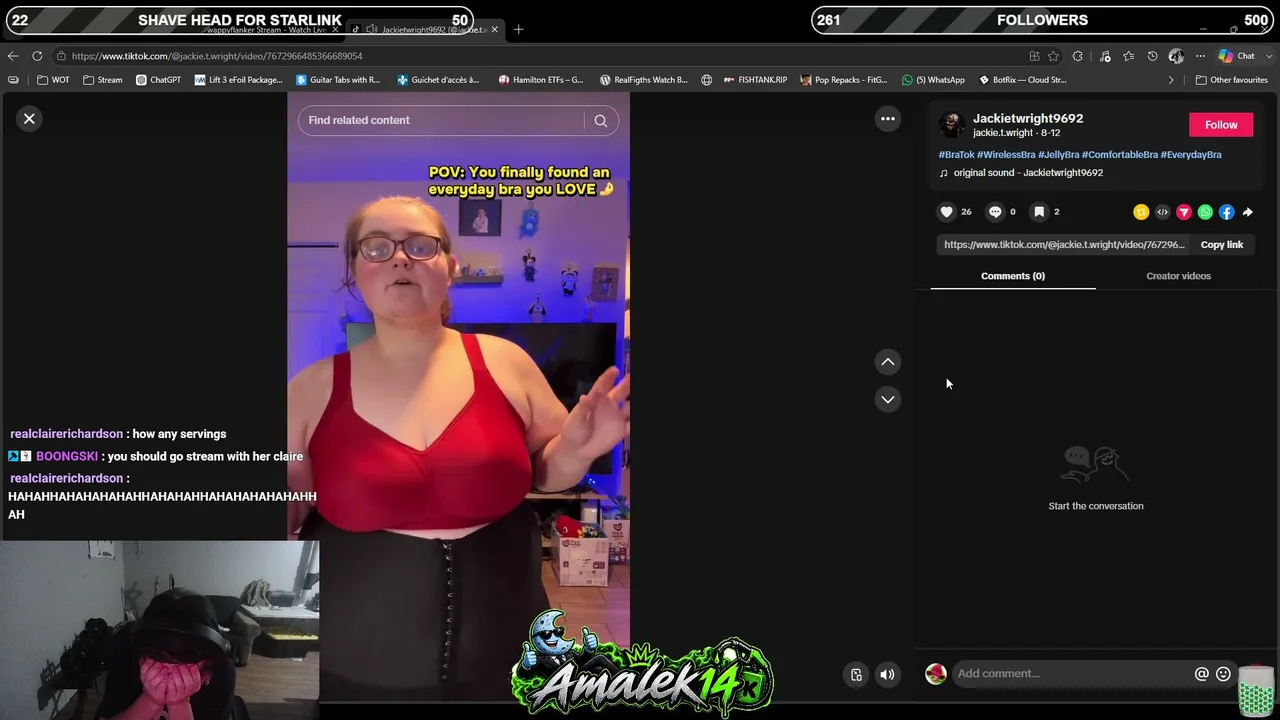Open the Stream bookmarks folder
The height and width of the screenshot is (720, 1280).
(x=103, y=80)
